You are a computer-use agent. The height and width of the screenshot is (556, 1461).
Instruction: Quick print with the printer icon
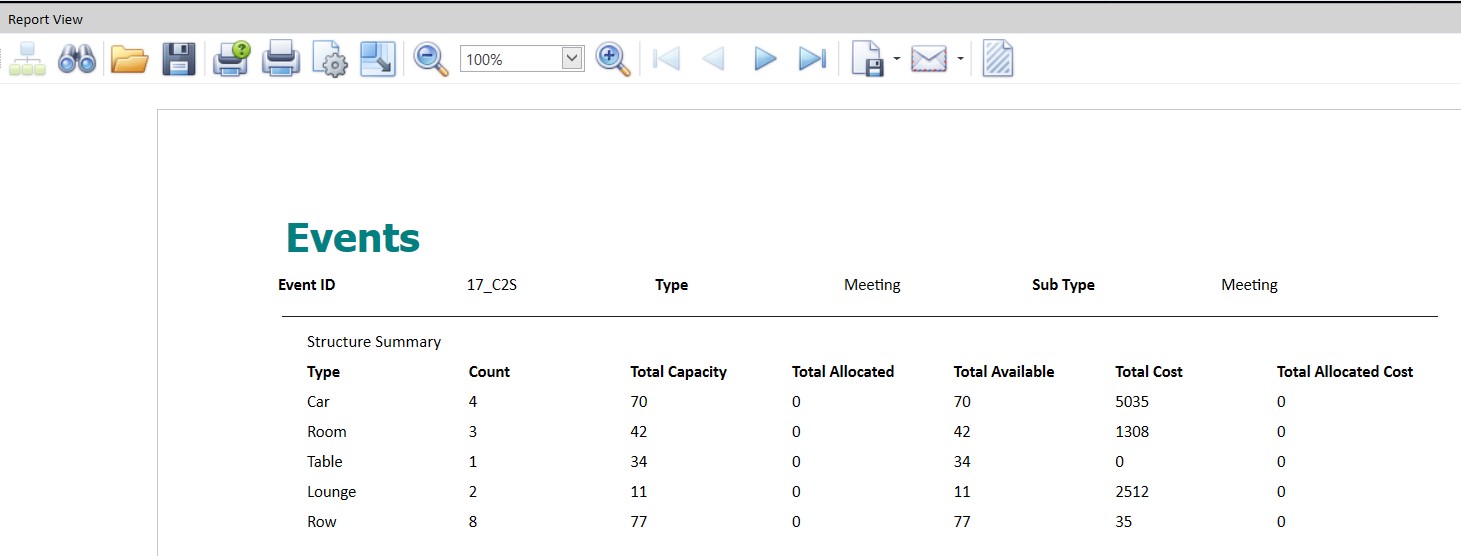(x=281, y=59)
